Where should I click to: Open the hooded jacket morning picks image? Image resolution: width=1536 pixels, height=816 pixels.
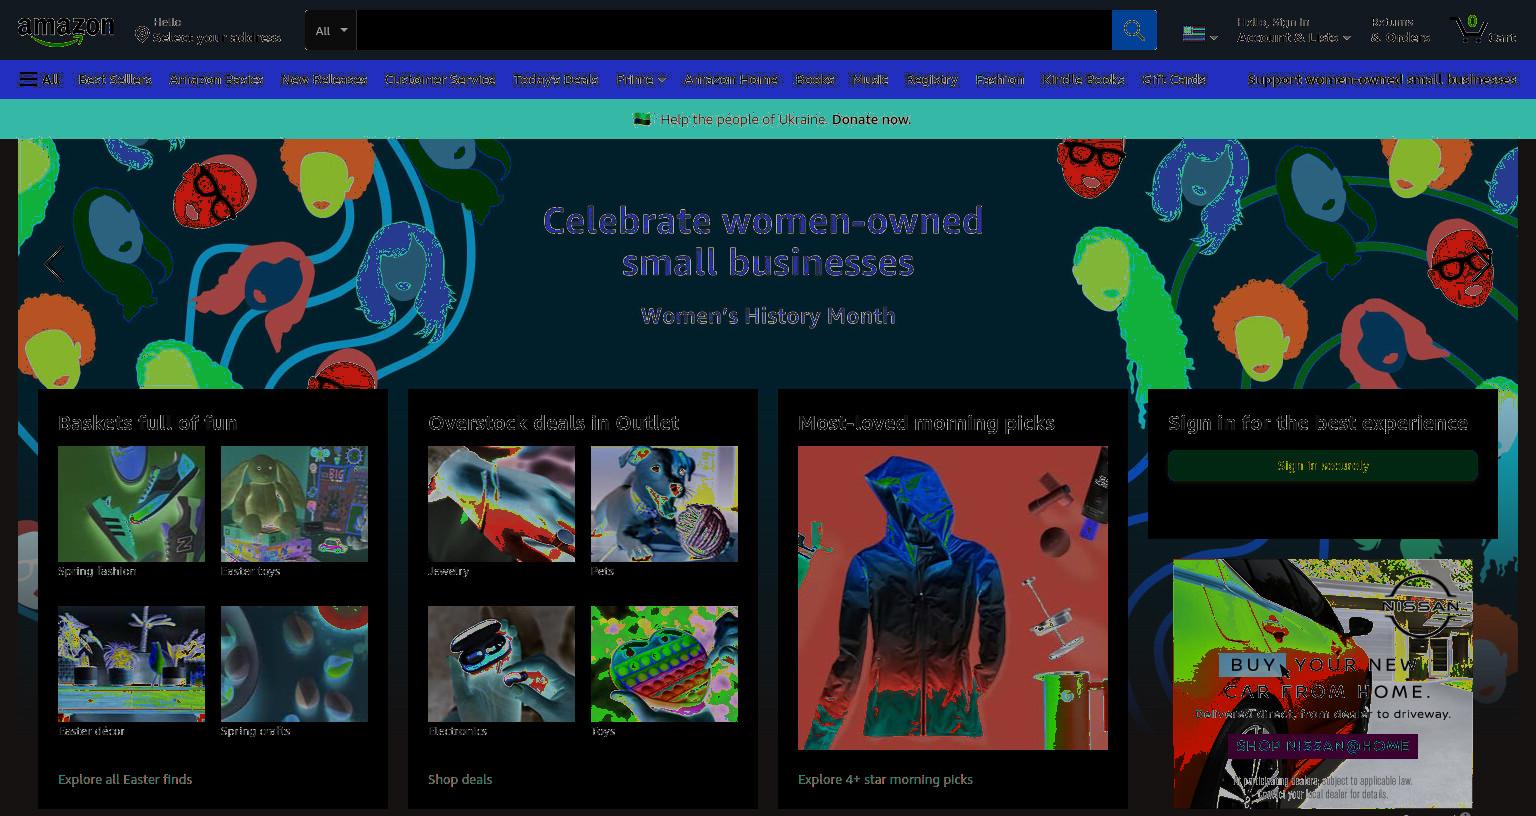click(953, 598)
